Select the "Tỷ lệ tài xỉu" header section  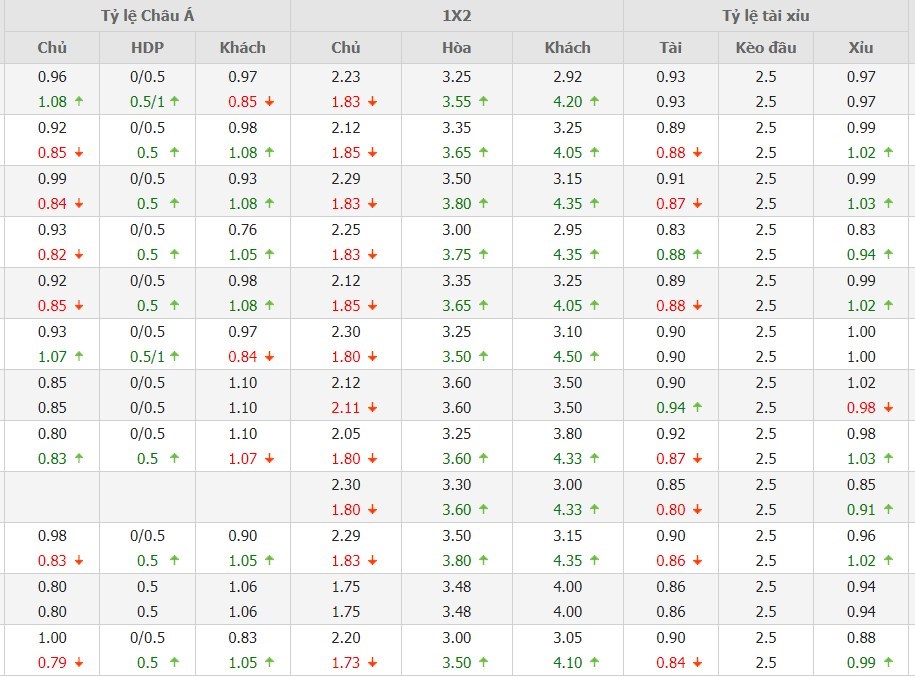pyautogui.click(x=767, y=16)
